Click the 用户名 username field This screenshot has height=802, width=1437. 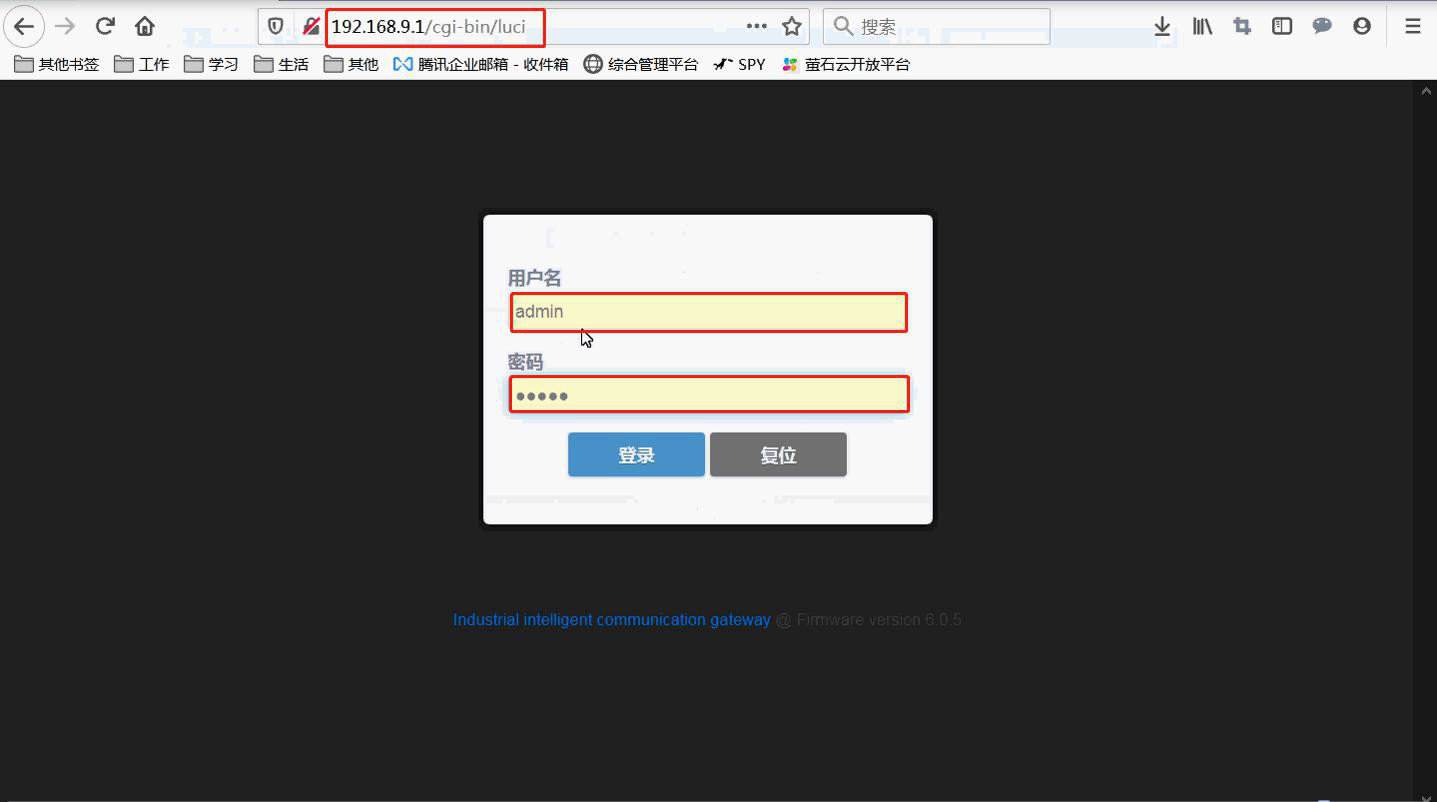pyautogui.click(x=708, y=312)
